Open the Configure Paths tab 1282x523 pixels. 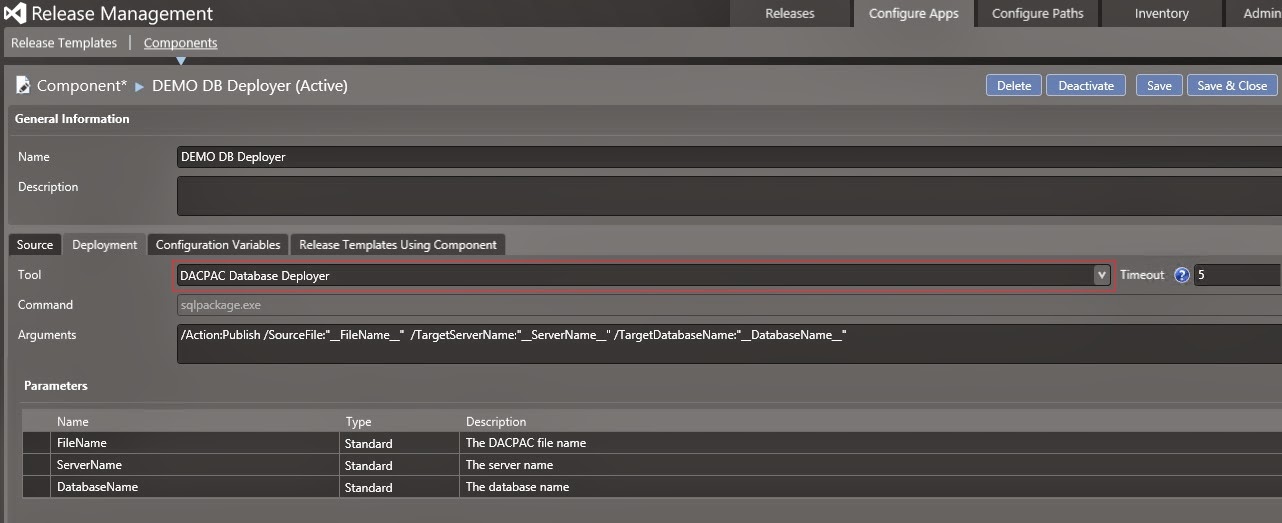click(1037, 13)
